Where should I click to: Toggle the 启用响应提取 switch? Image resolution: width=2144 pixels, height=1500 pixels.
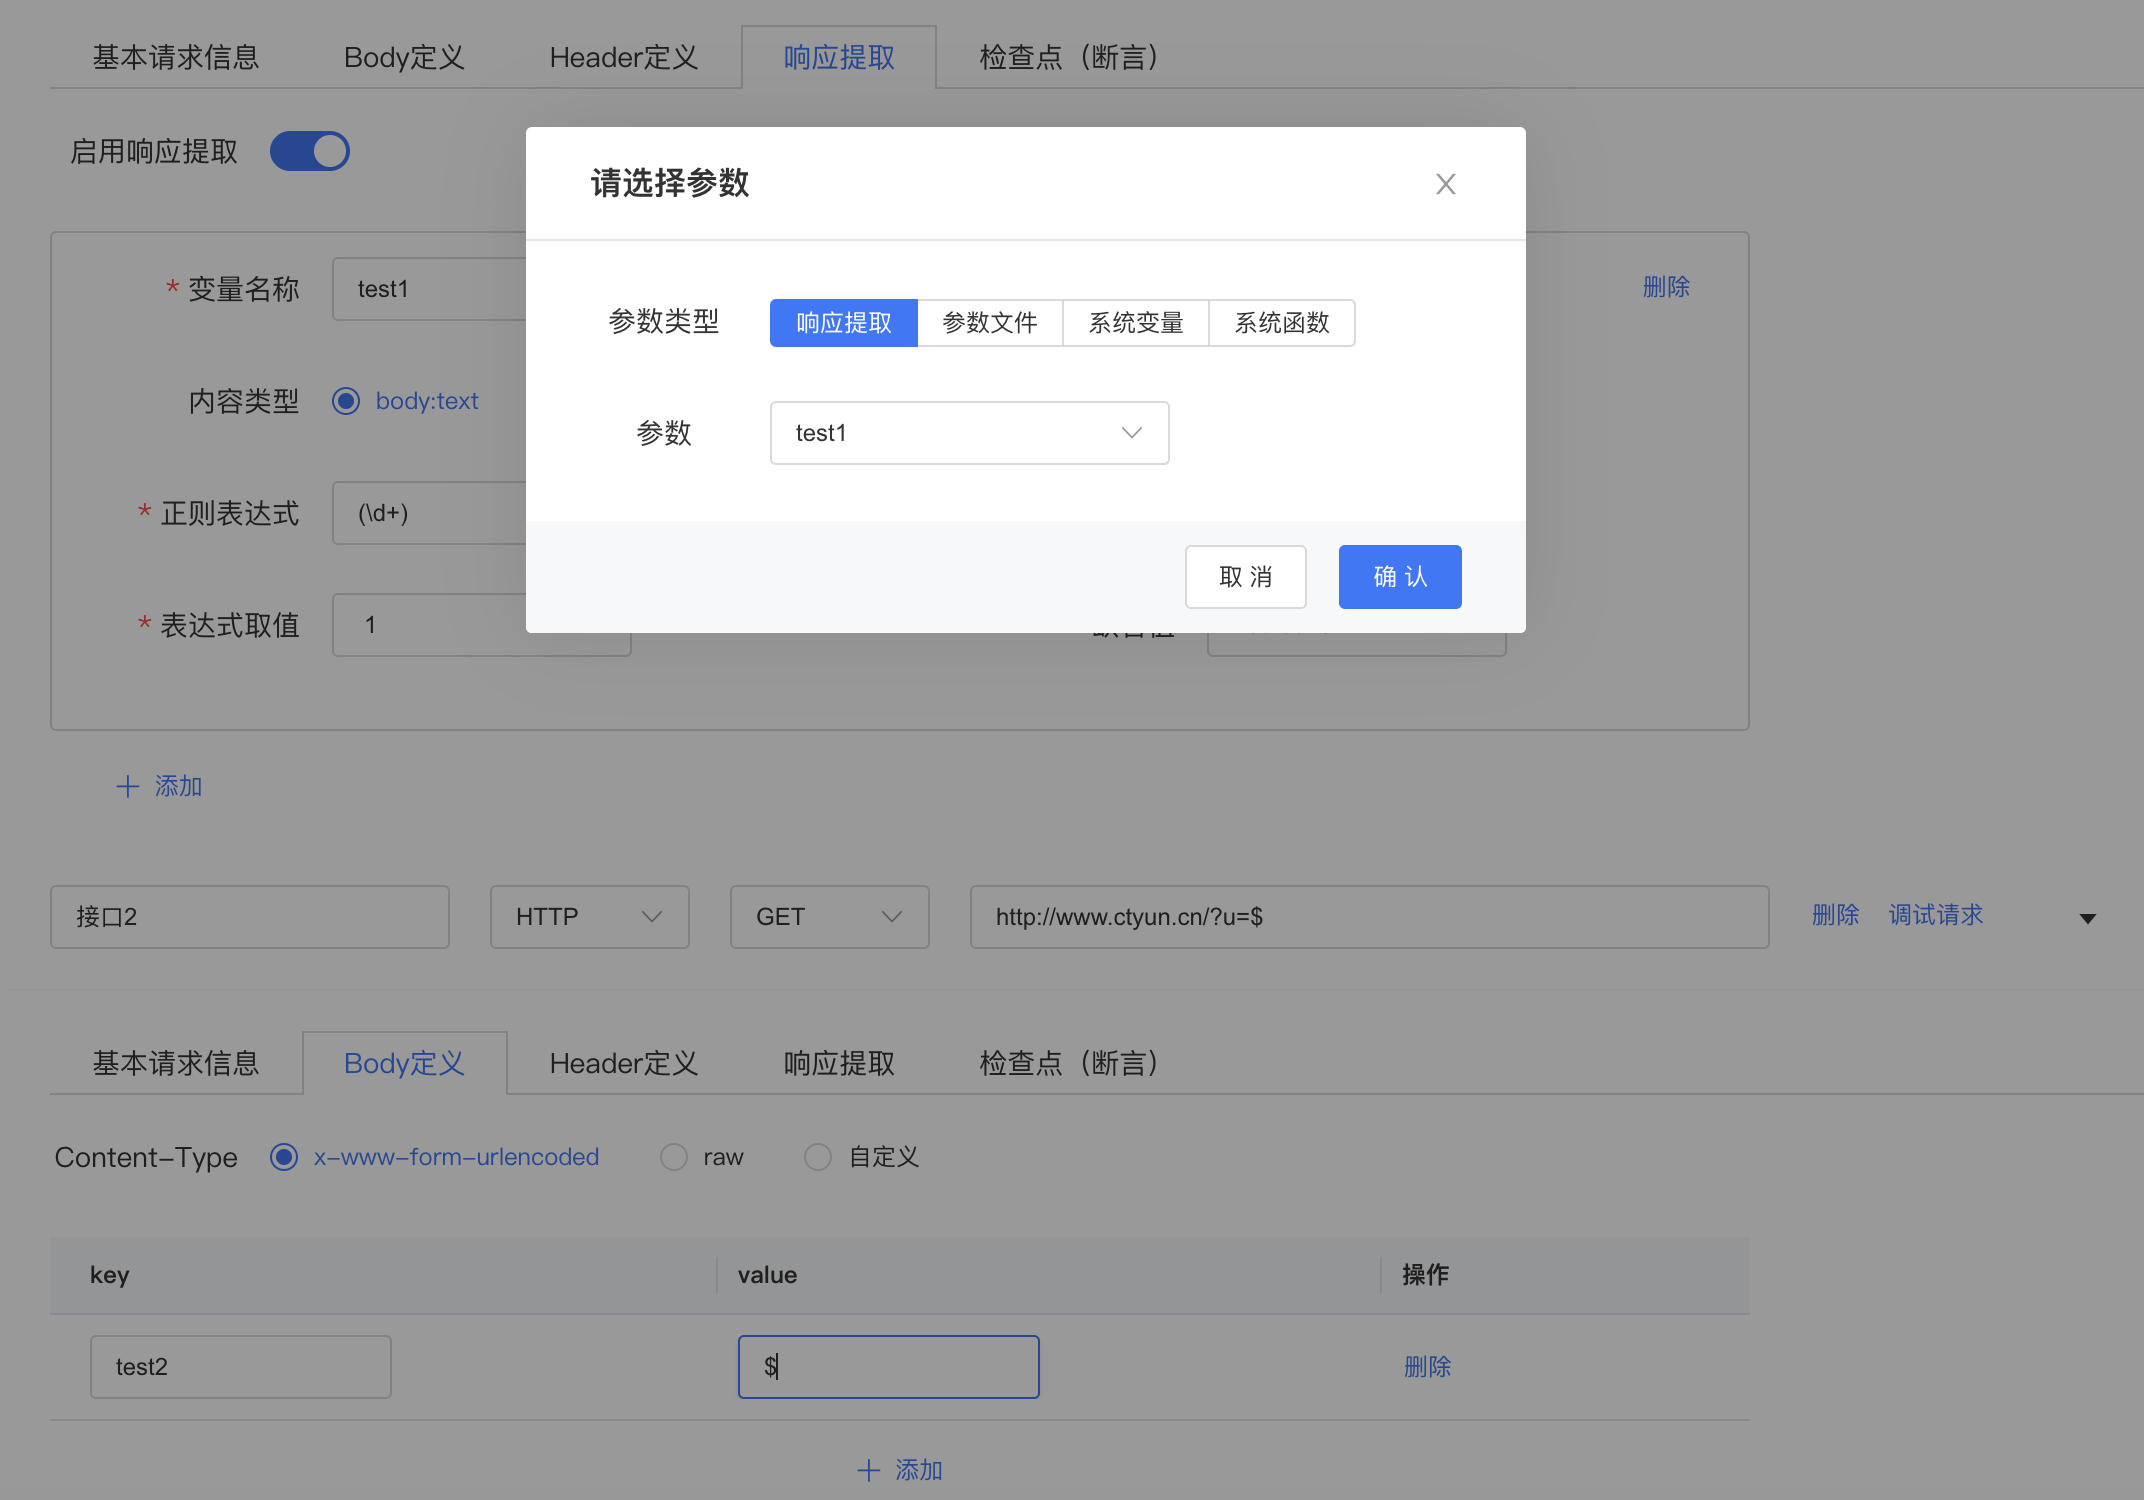310,151
